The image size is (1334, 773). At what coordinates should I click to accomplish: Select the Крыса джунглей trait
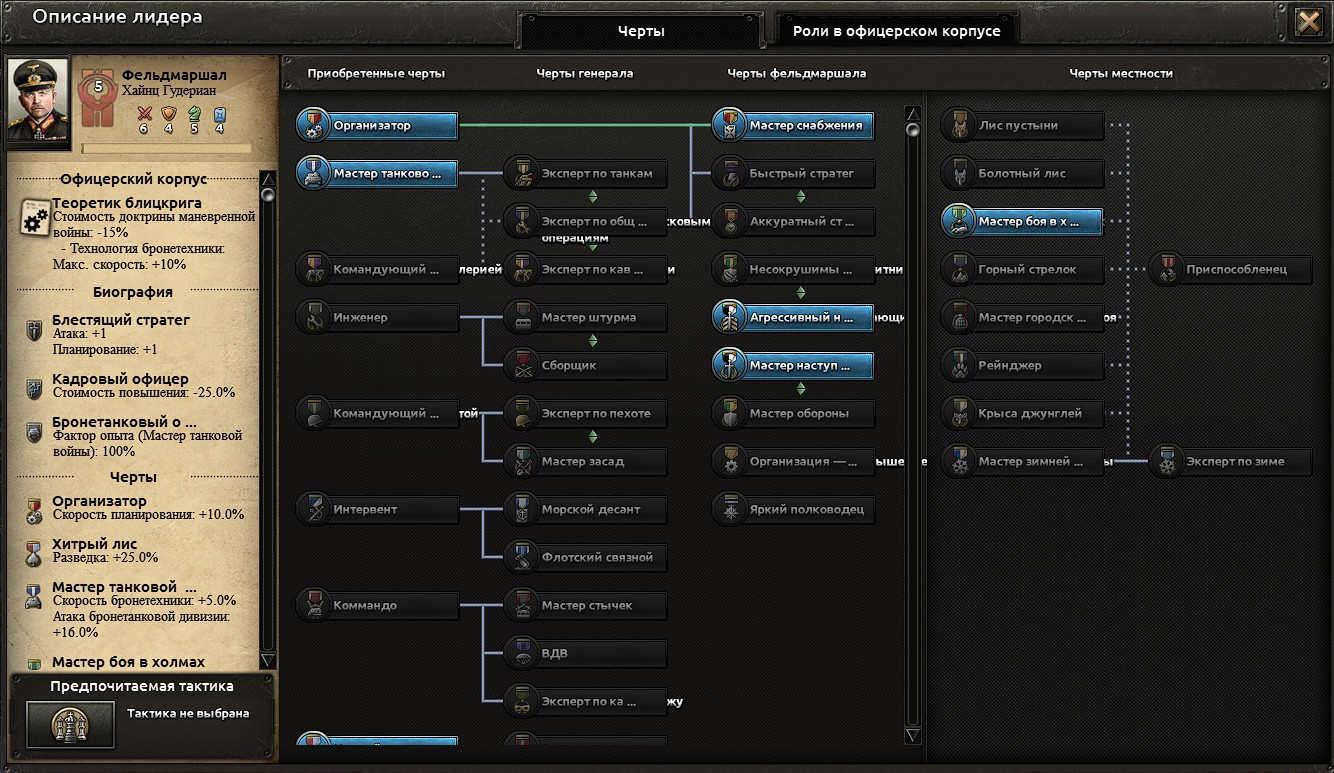pos(1023,413)
